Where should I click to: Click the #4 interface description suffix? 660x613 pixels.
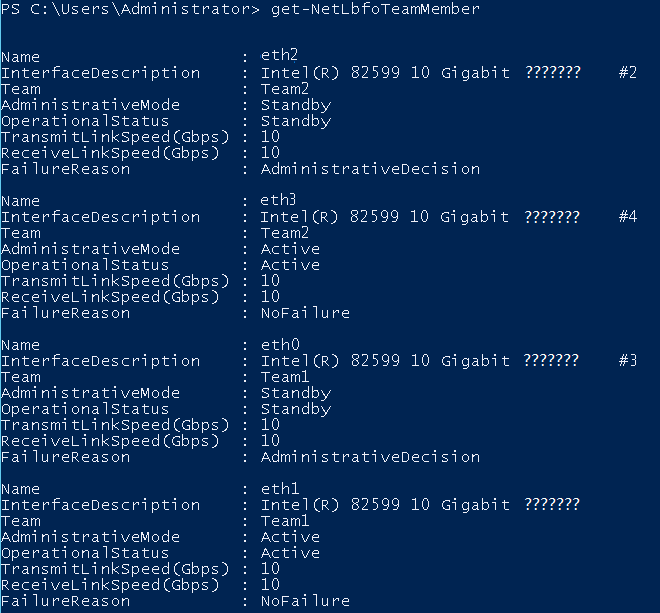(628, 216)
